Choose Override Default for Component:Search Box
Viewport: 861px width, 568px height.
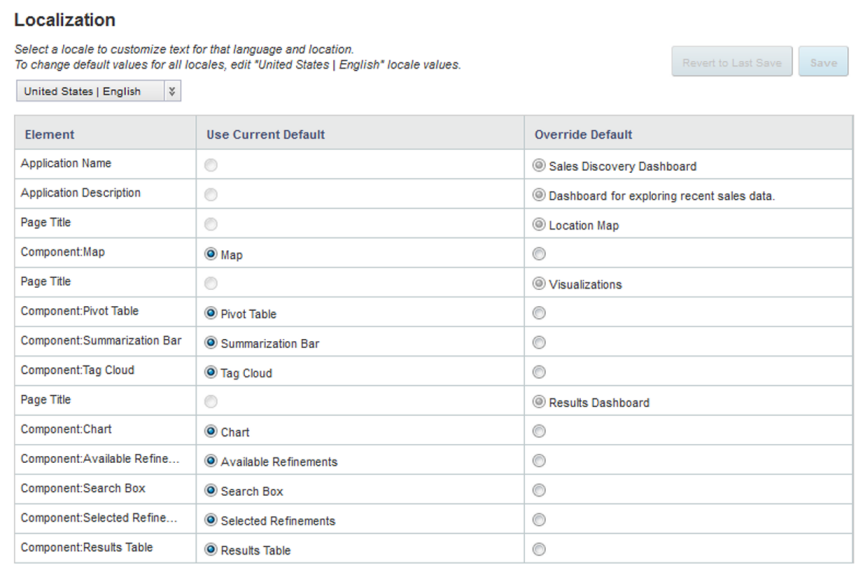(x=540, y=490)
